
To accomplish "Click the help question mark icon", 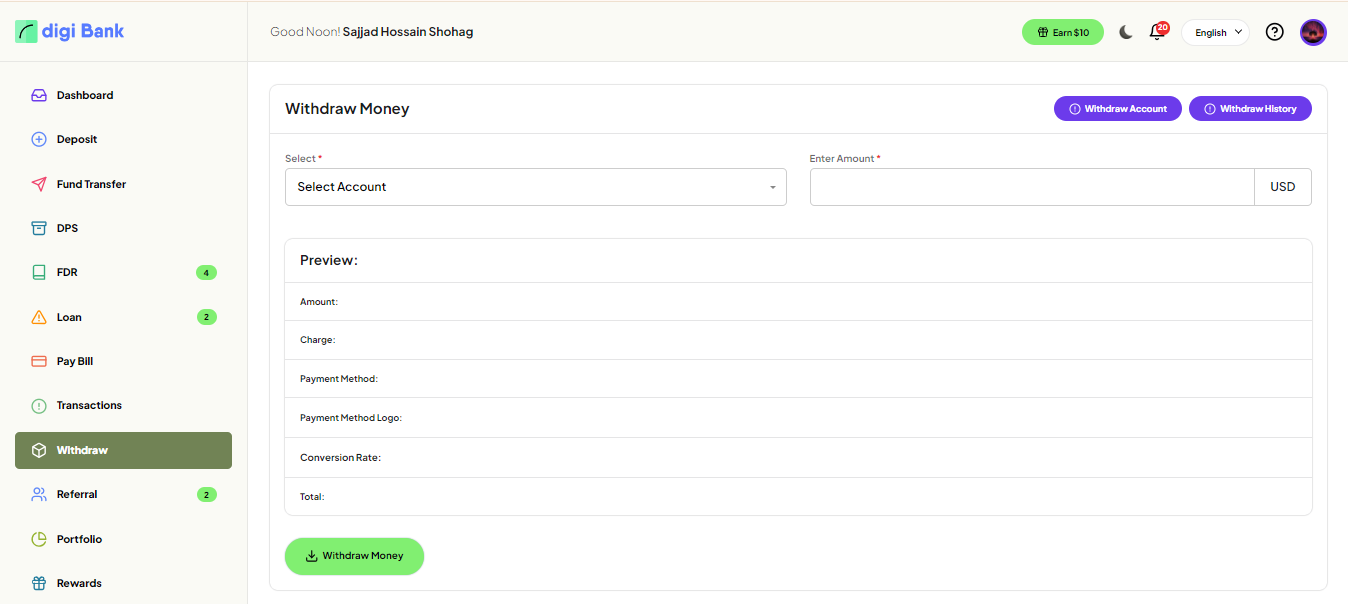I will coord(1274,32).
